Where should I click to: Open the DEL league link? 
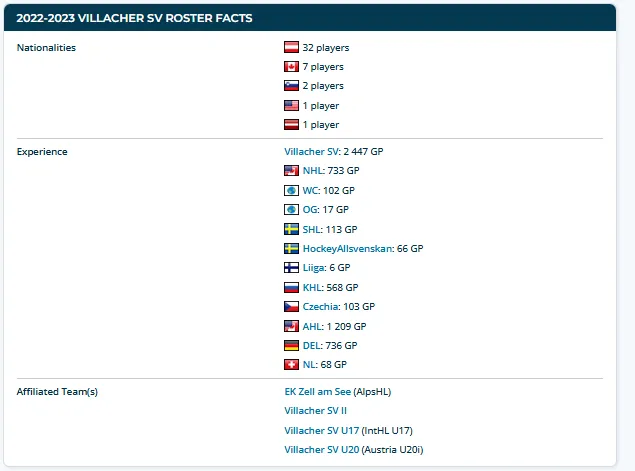(x=312, y=345)
